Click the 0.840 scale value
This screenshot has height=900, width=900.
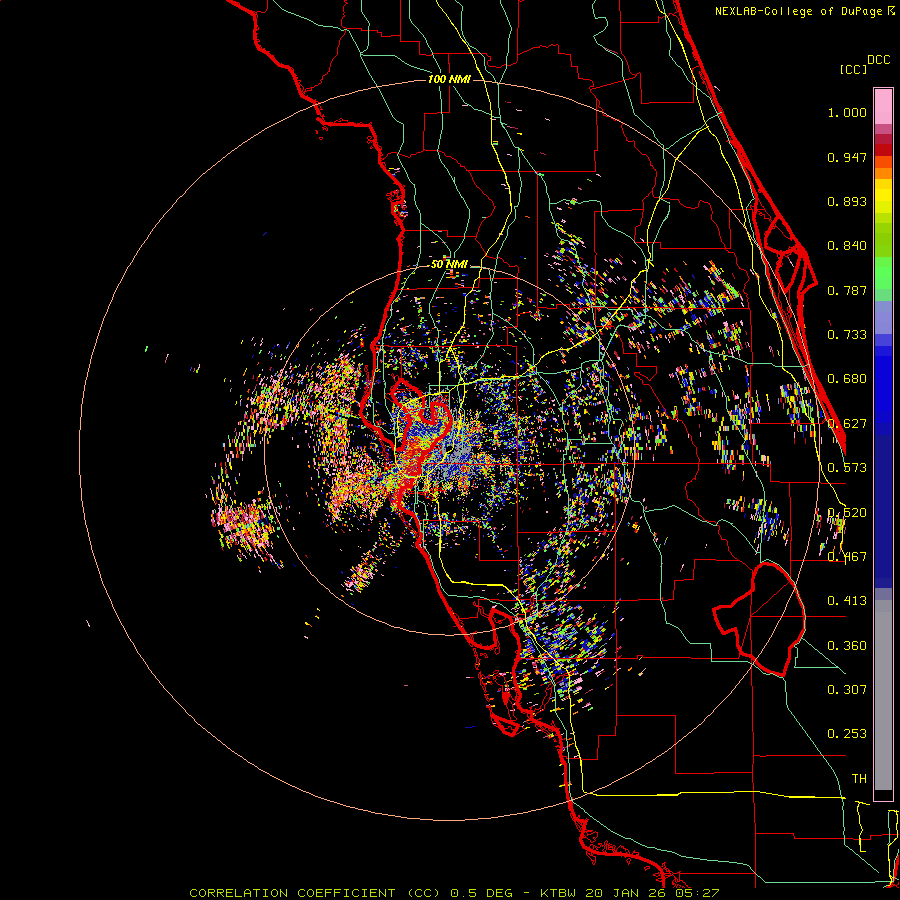pos(847,246)
